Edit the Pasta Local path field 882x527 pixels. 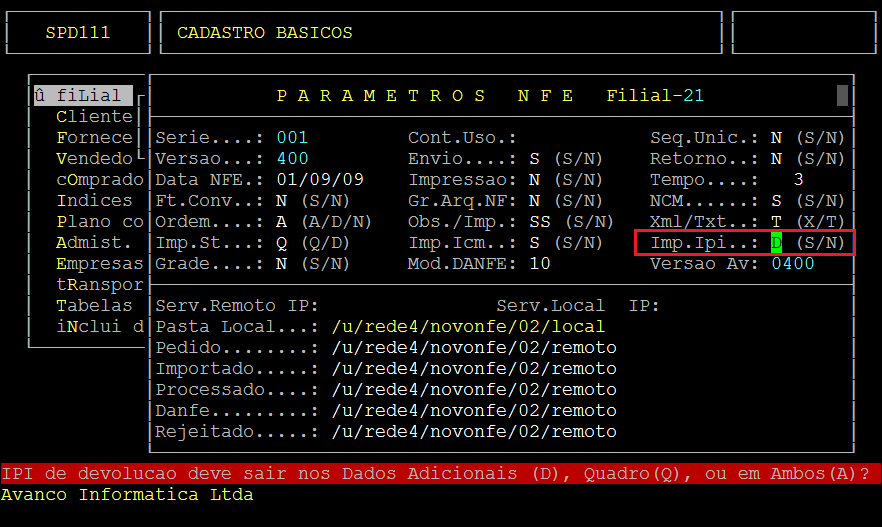pos(468,327)
